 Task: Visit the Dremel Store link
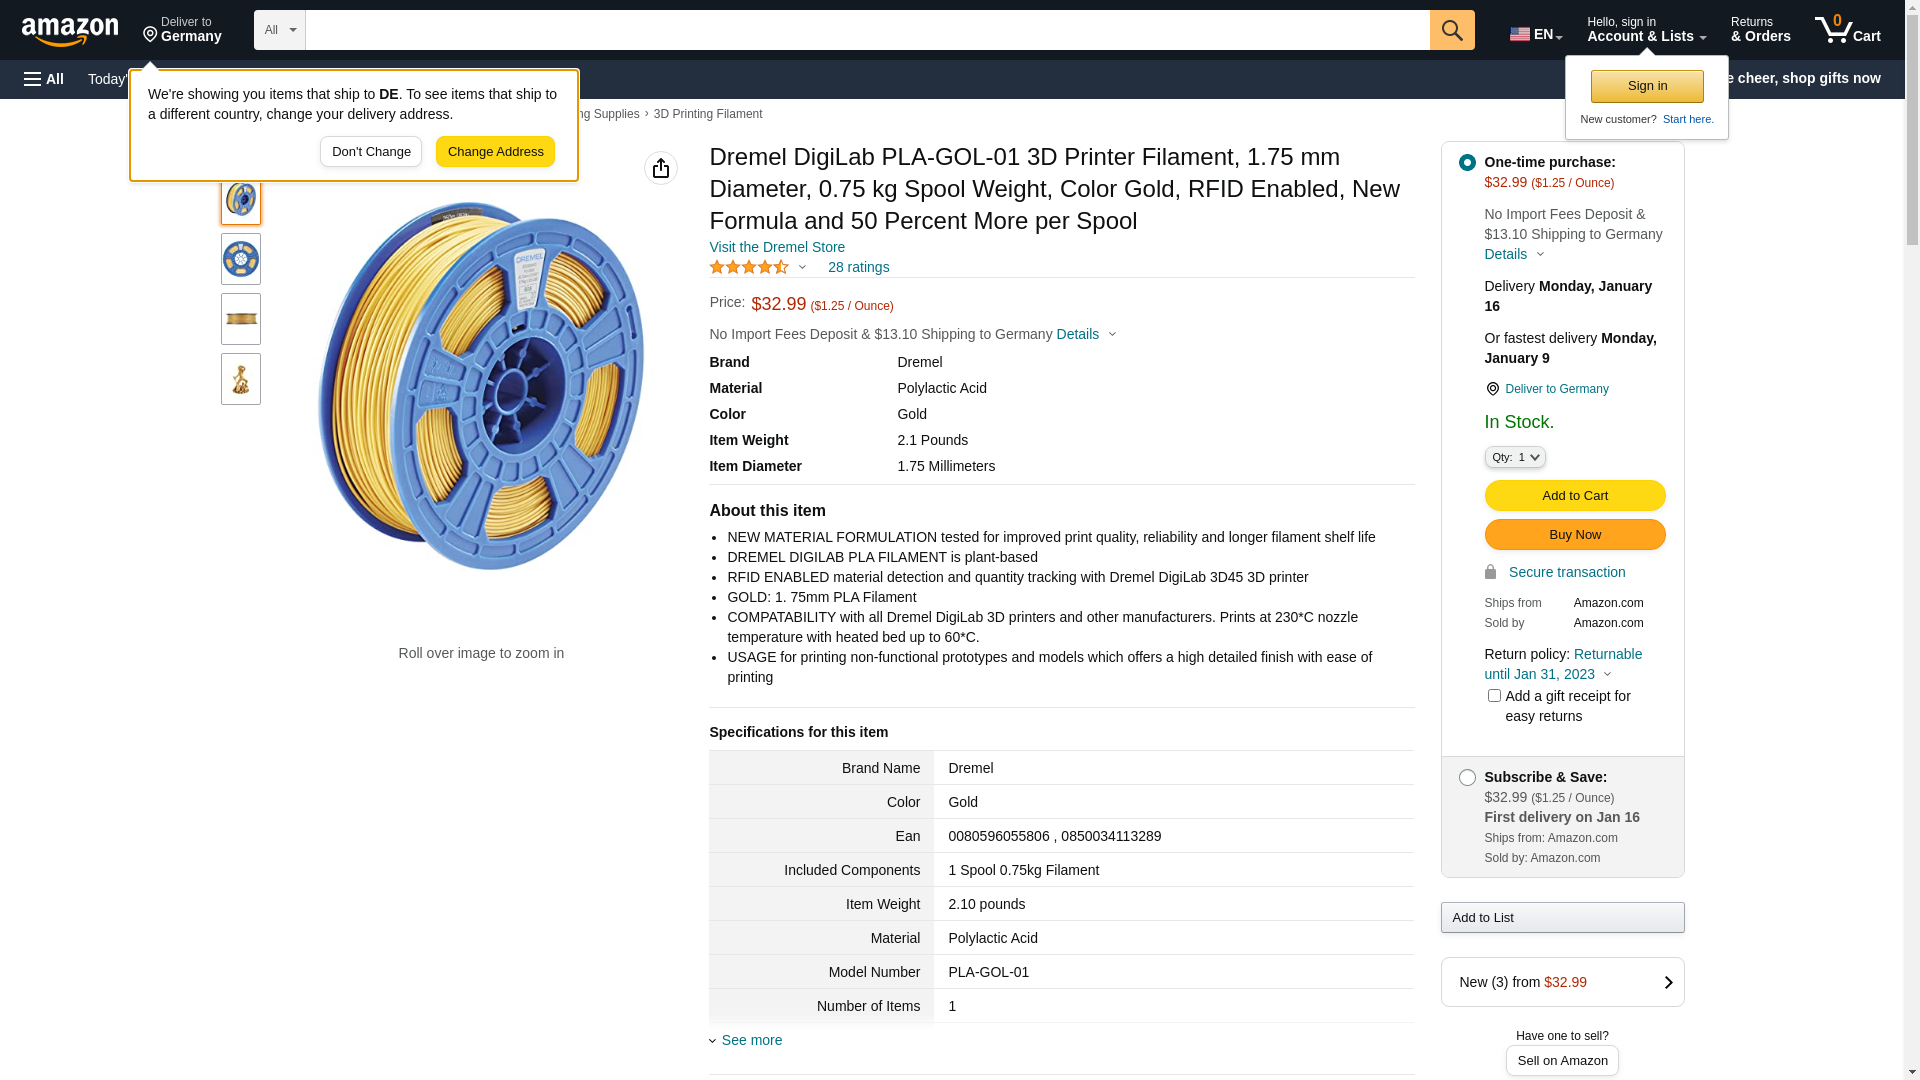pyautogui.click(x=777, y=247)
